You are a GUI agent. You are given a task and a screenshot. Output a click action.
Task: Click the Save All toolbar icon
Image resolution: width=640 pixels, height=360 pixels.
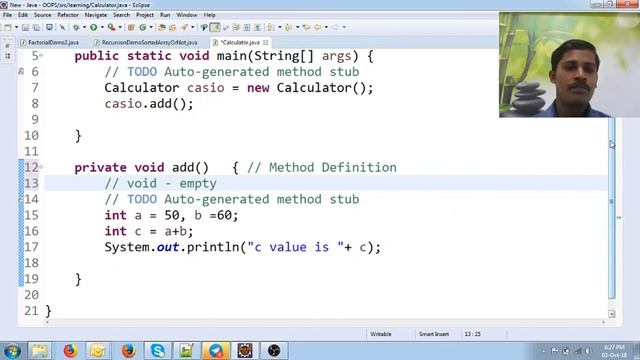(36, 27)
